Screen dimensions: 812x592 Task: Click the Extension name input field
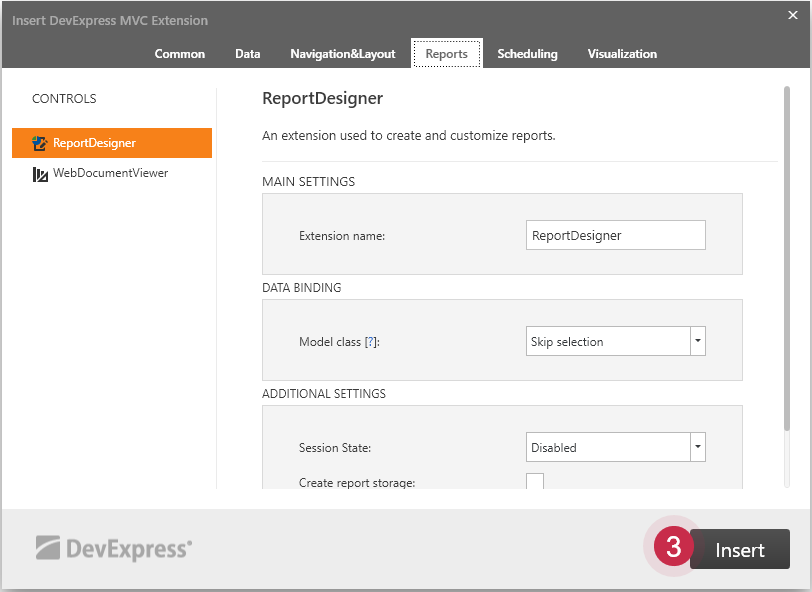615,235
